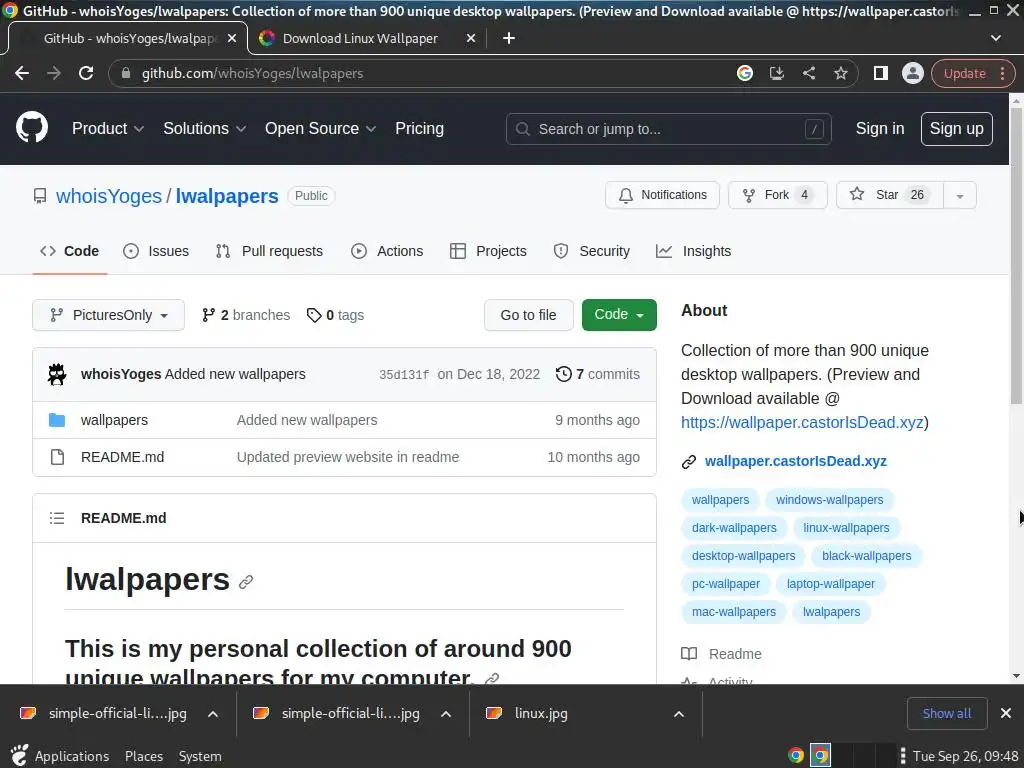1024x768 pixels.
Task: View the 0 tags link
Action: click(336, 315)
